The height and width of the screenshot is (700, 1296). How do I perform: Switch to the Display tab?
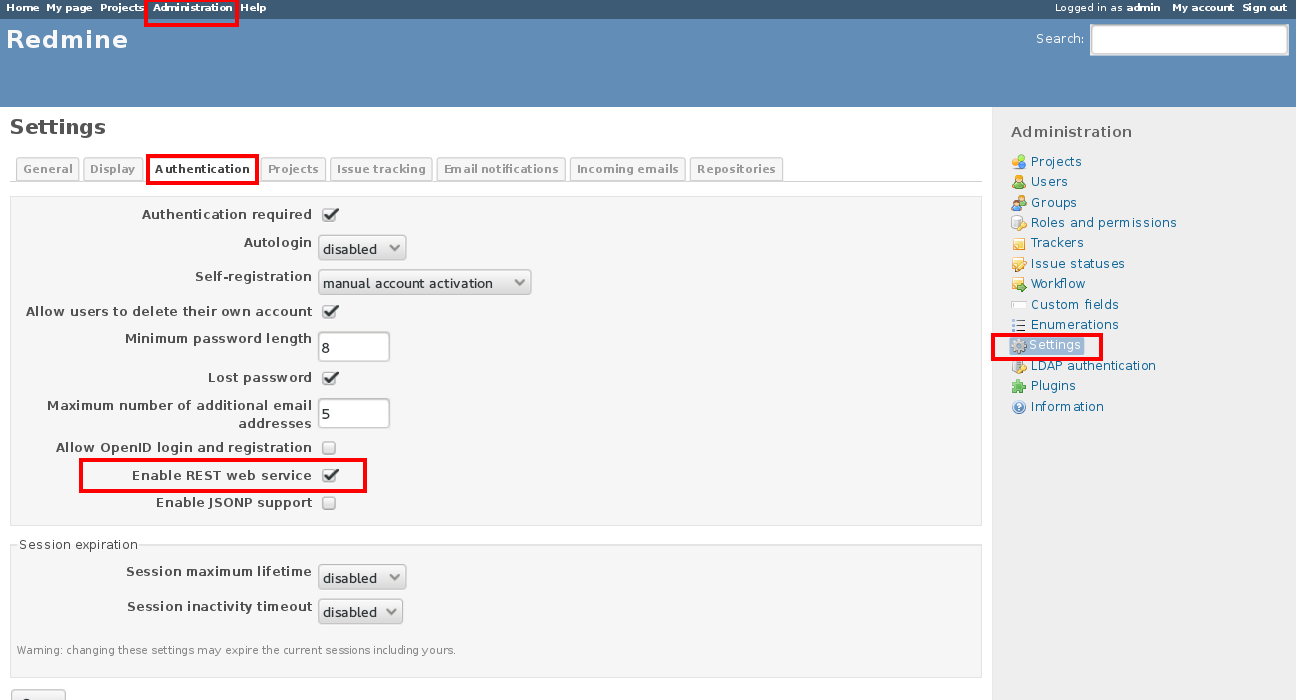[x=112, y=169]
